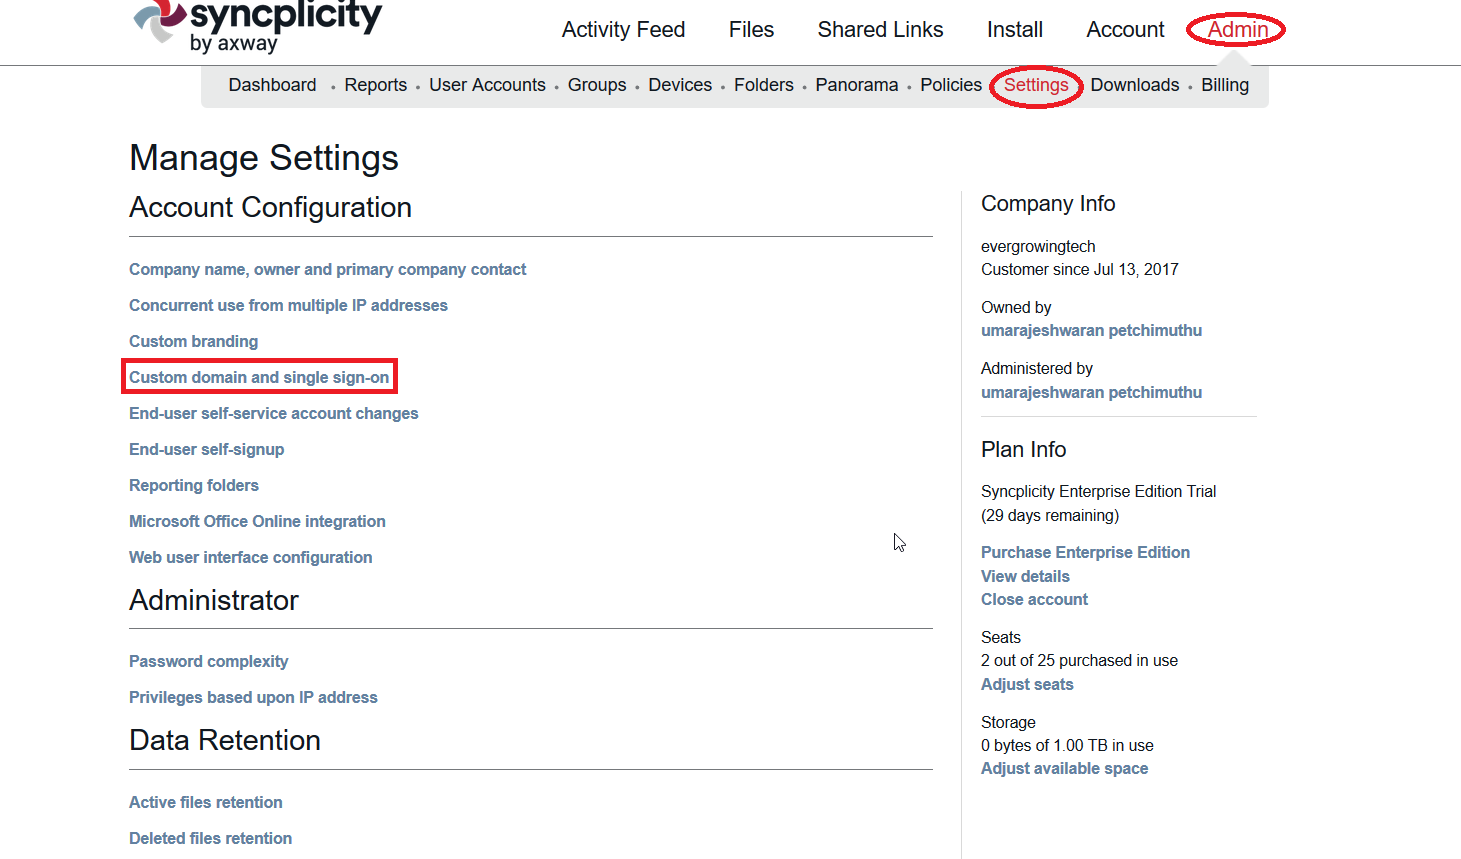Open the User Accounts tab
Image resolution: width=1461 pixels, height=859 pixels.
click(x=487, y=85)
